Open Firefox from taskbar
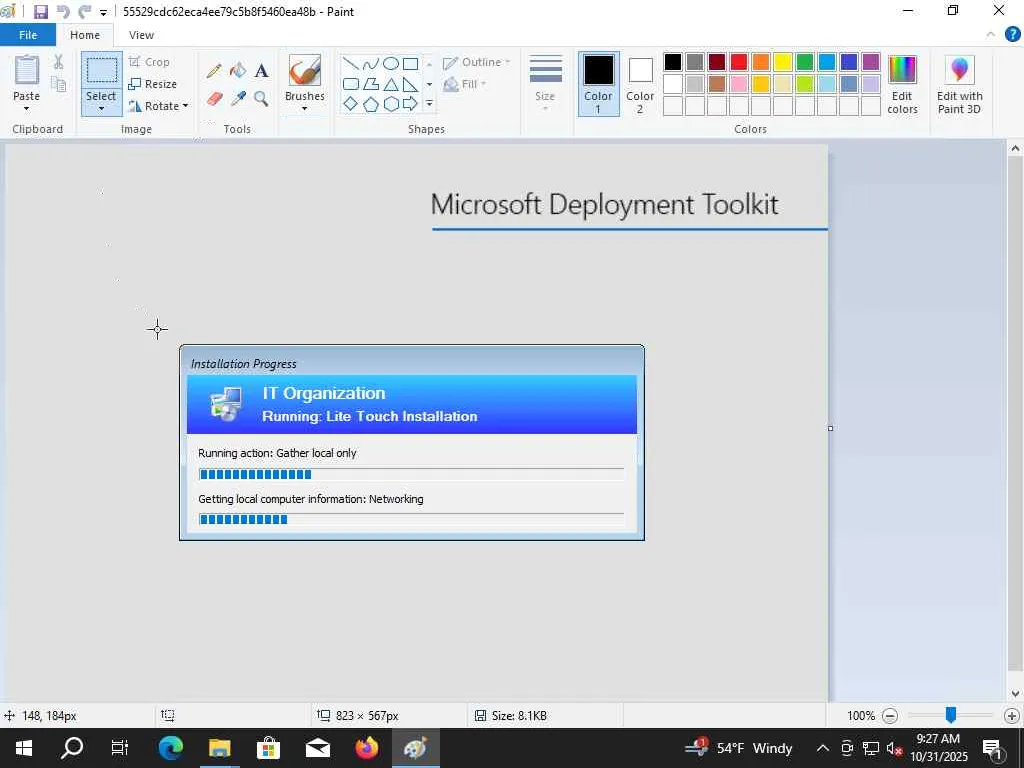Viewport: 1024px width, 768px height. [366, 748]
